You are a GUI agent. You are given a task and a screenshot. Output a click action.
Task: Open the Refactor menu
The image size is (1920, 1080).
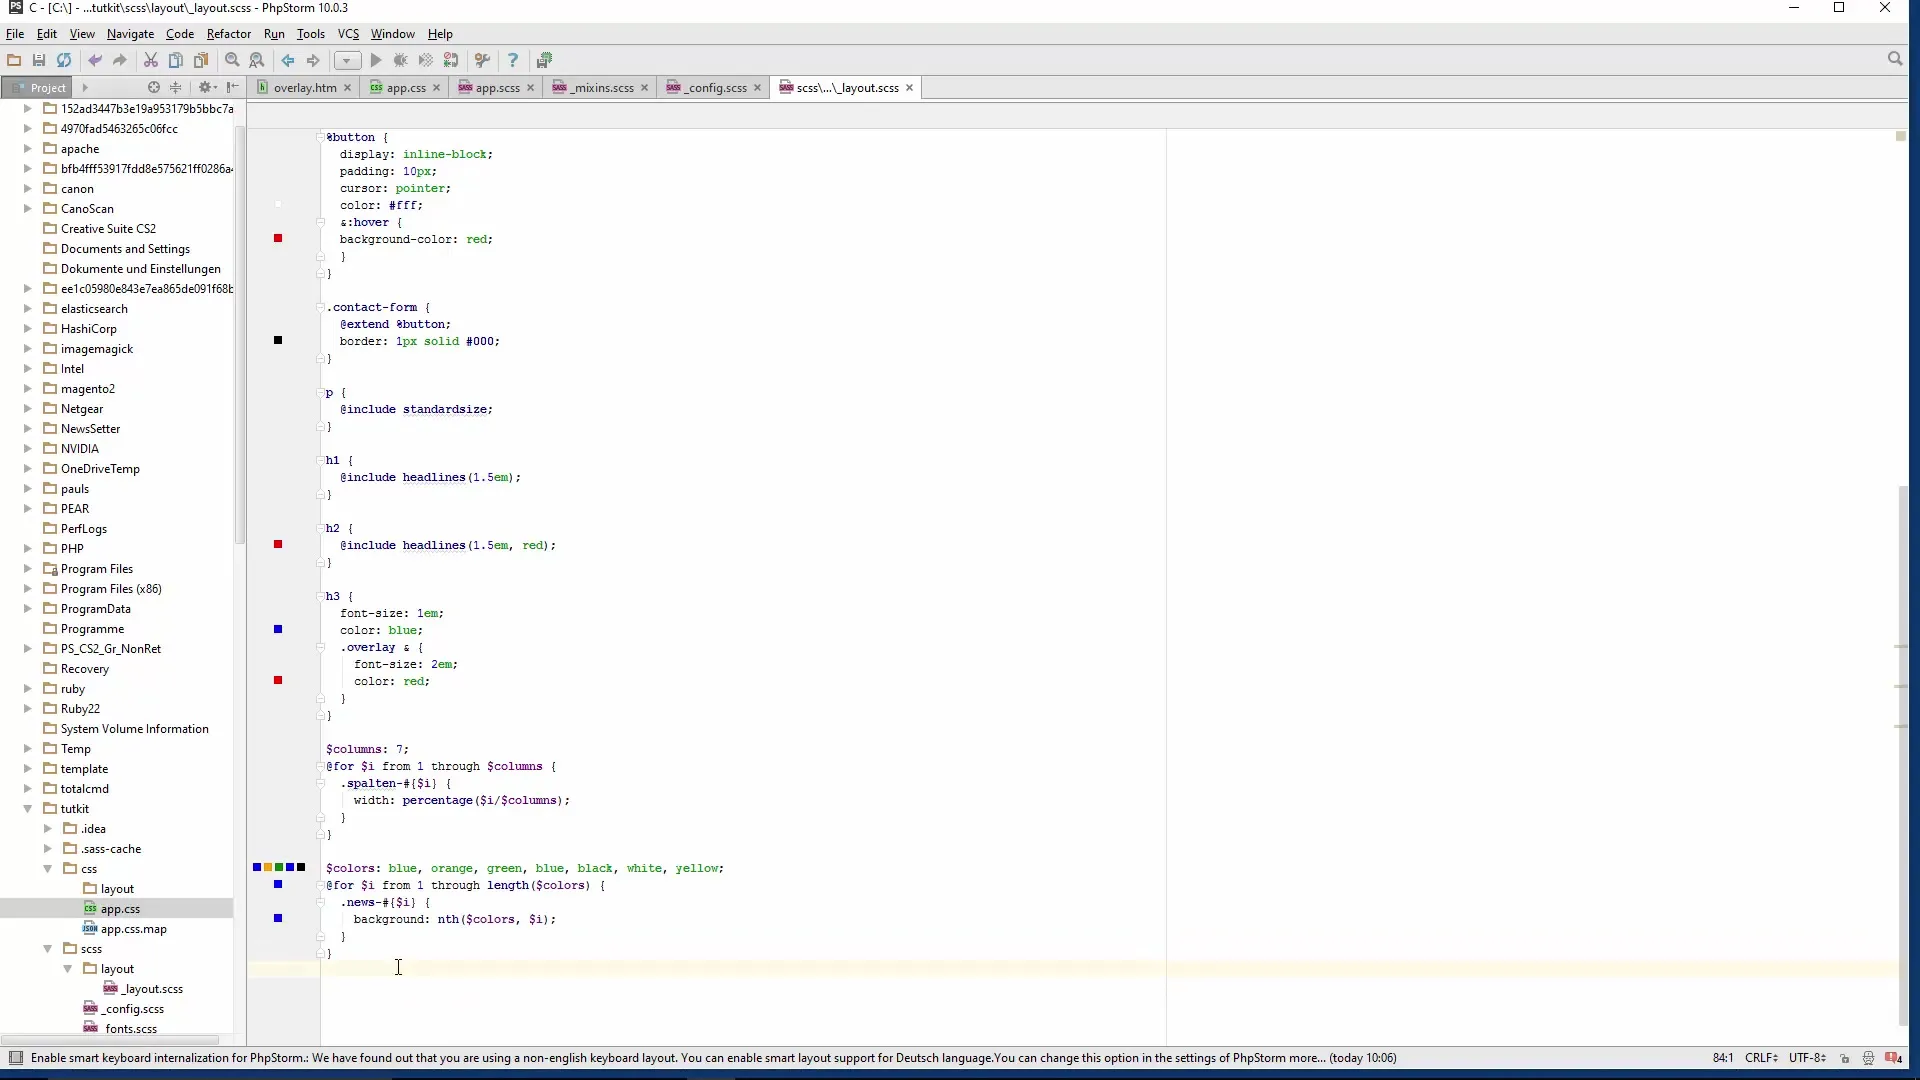[228, 34]
